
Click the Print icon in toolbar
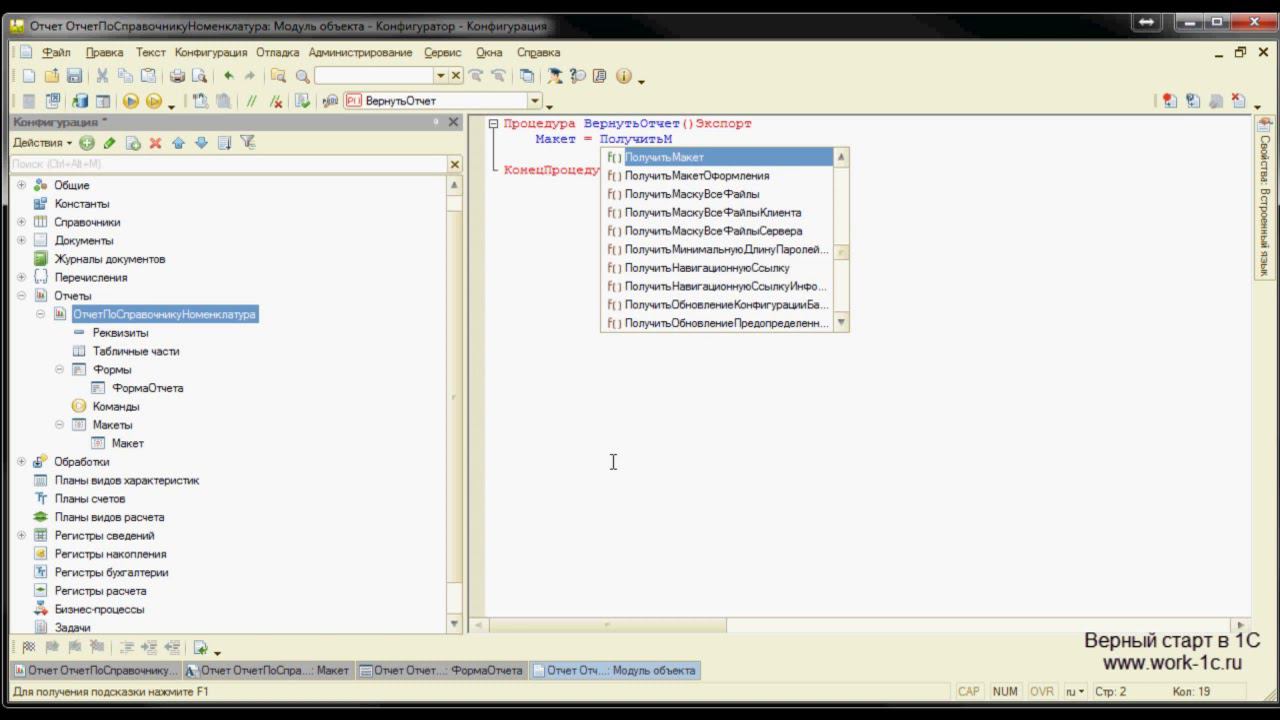177,76
